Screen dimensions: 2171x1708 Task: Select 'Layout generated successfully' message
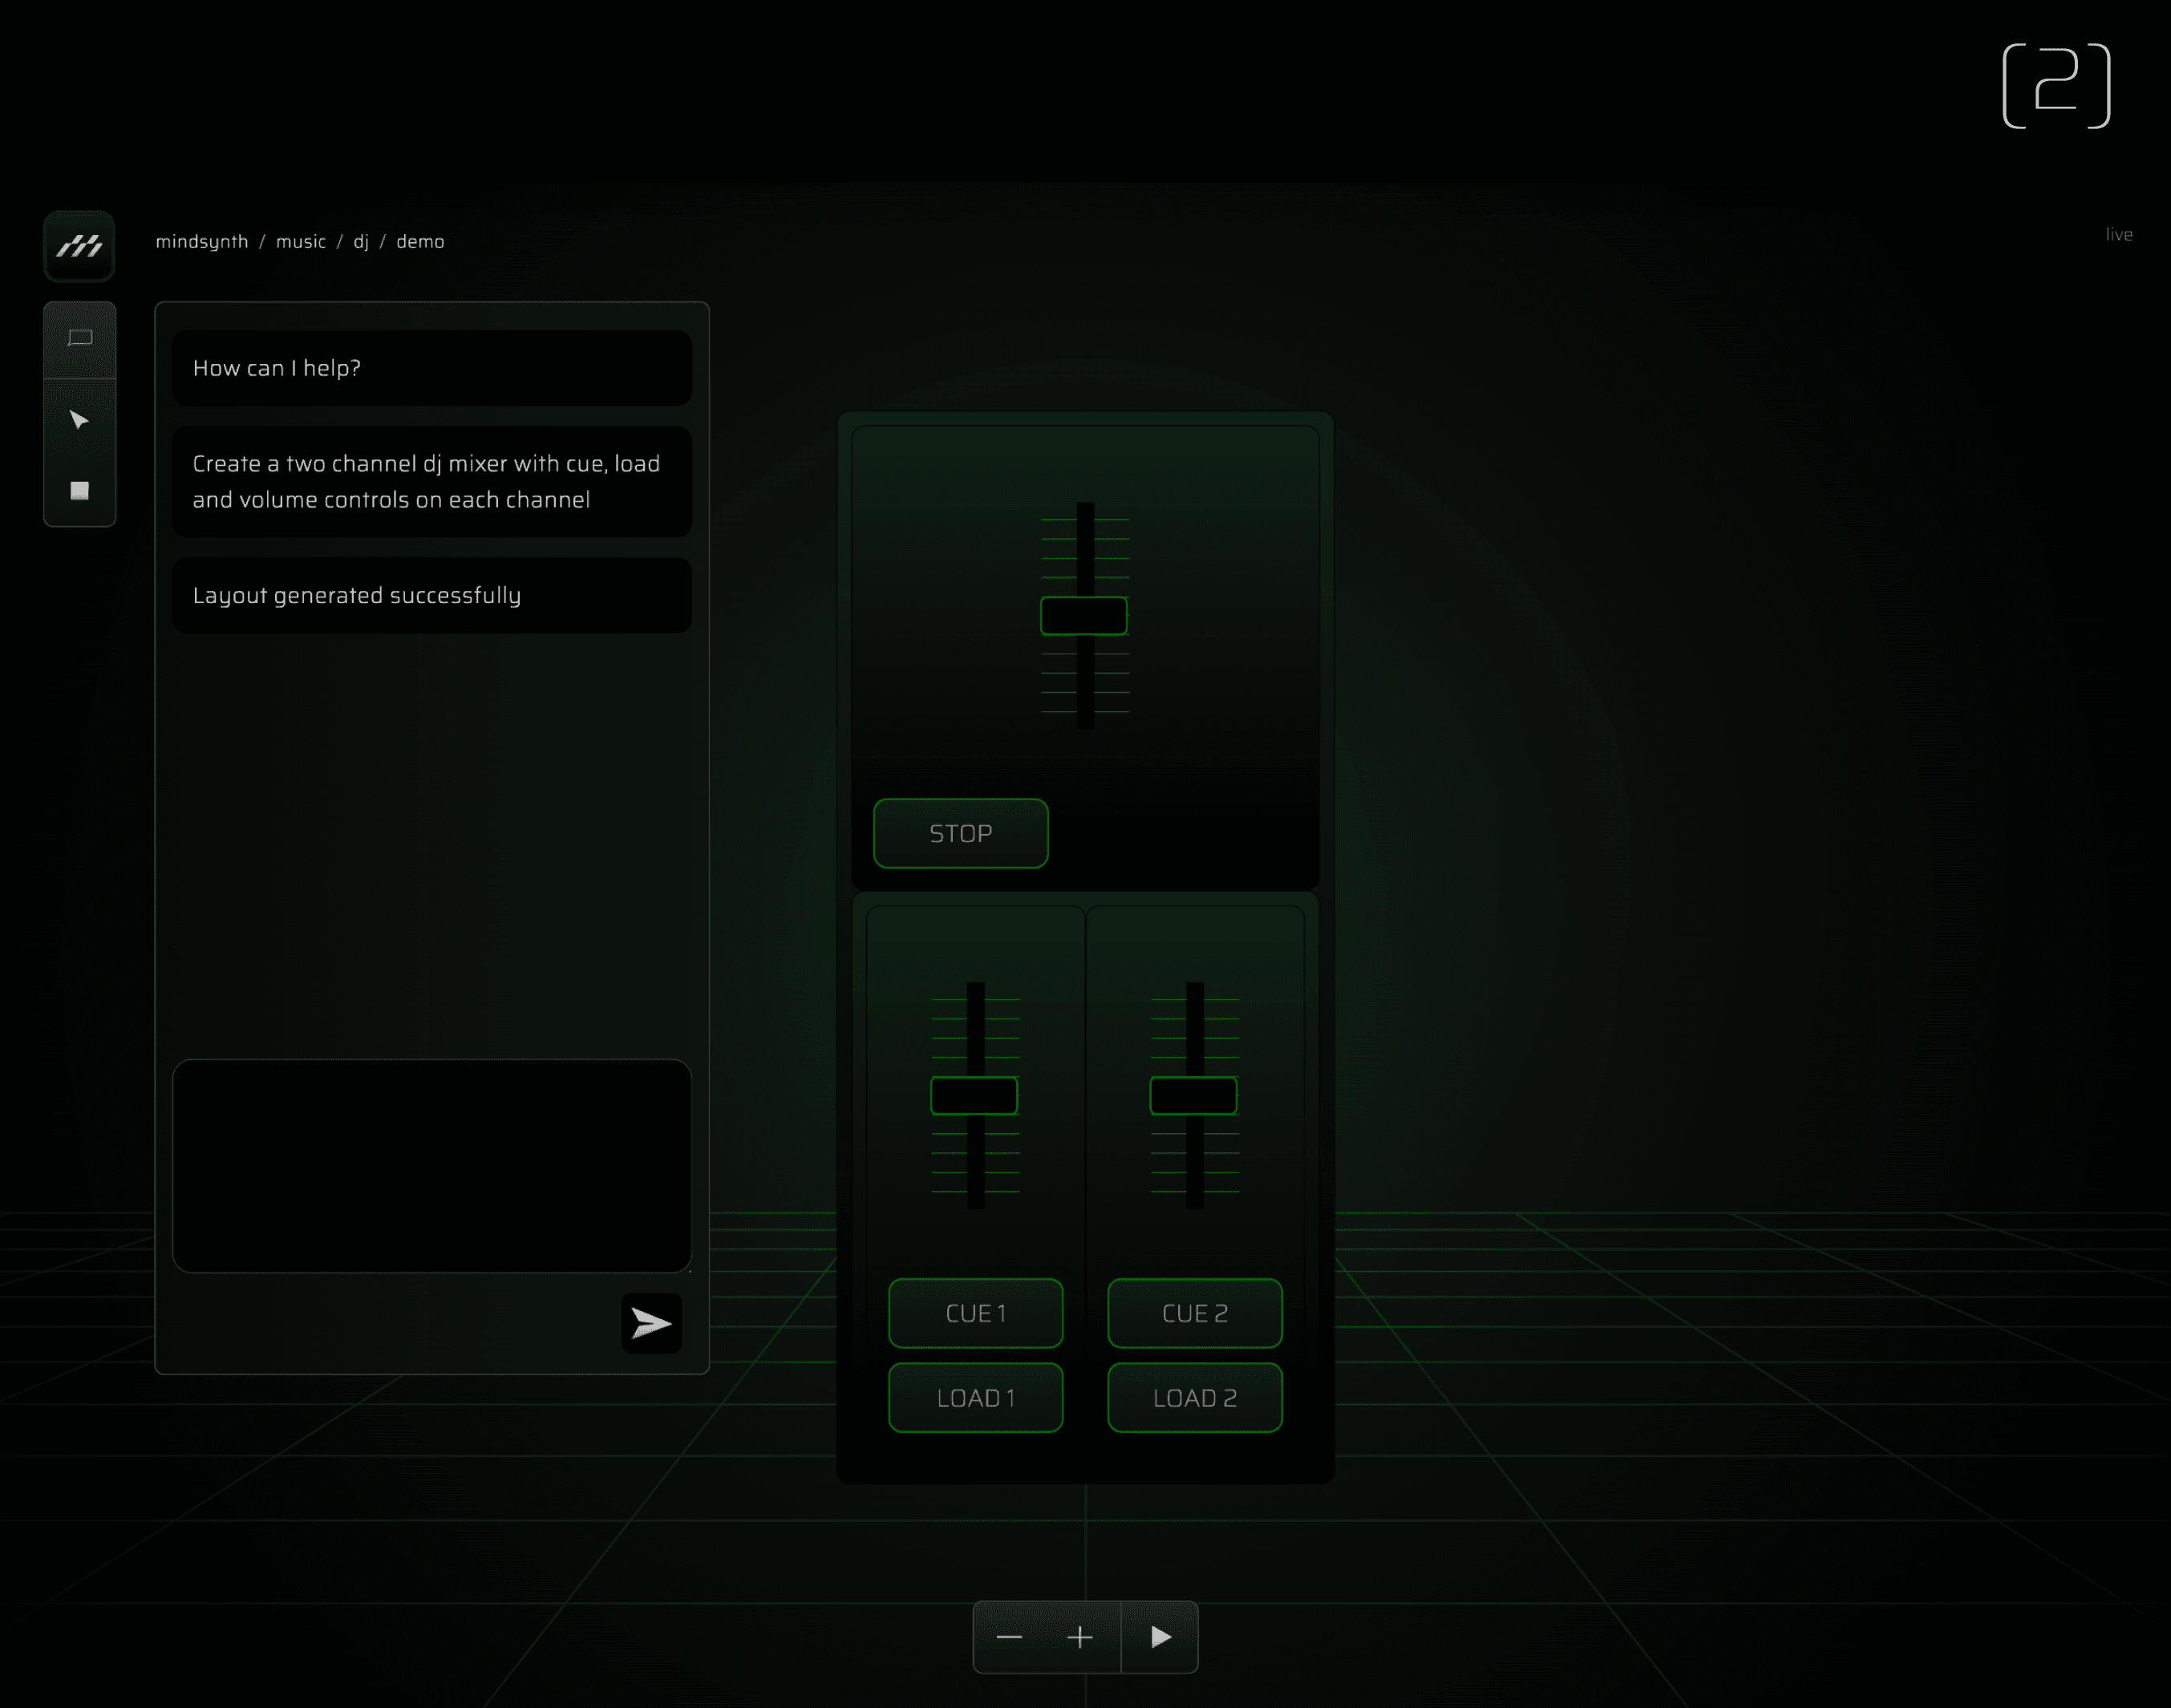[x=432, y=596]
